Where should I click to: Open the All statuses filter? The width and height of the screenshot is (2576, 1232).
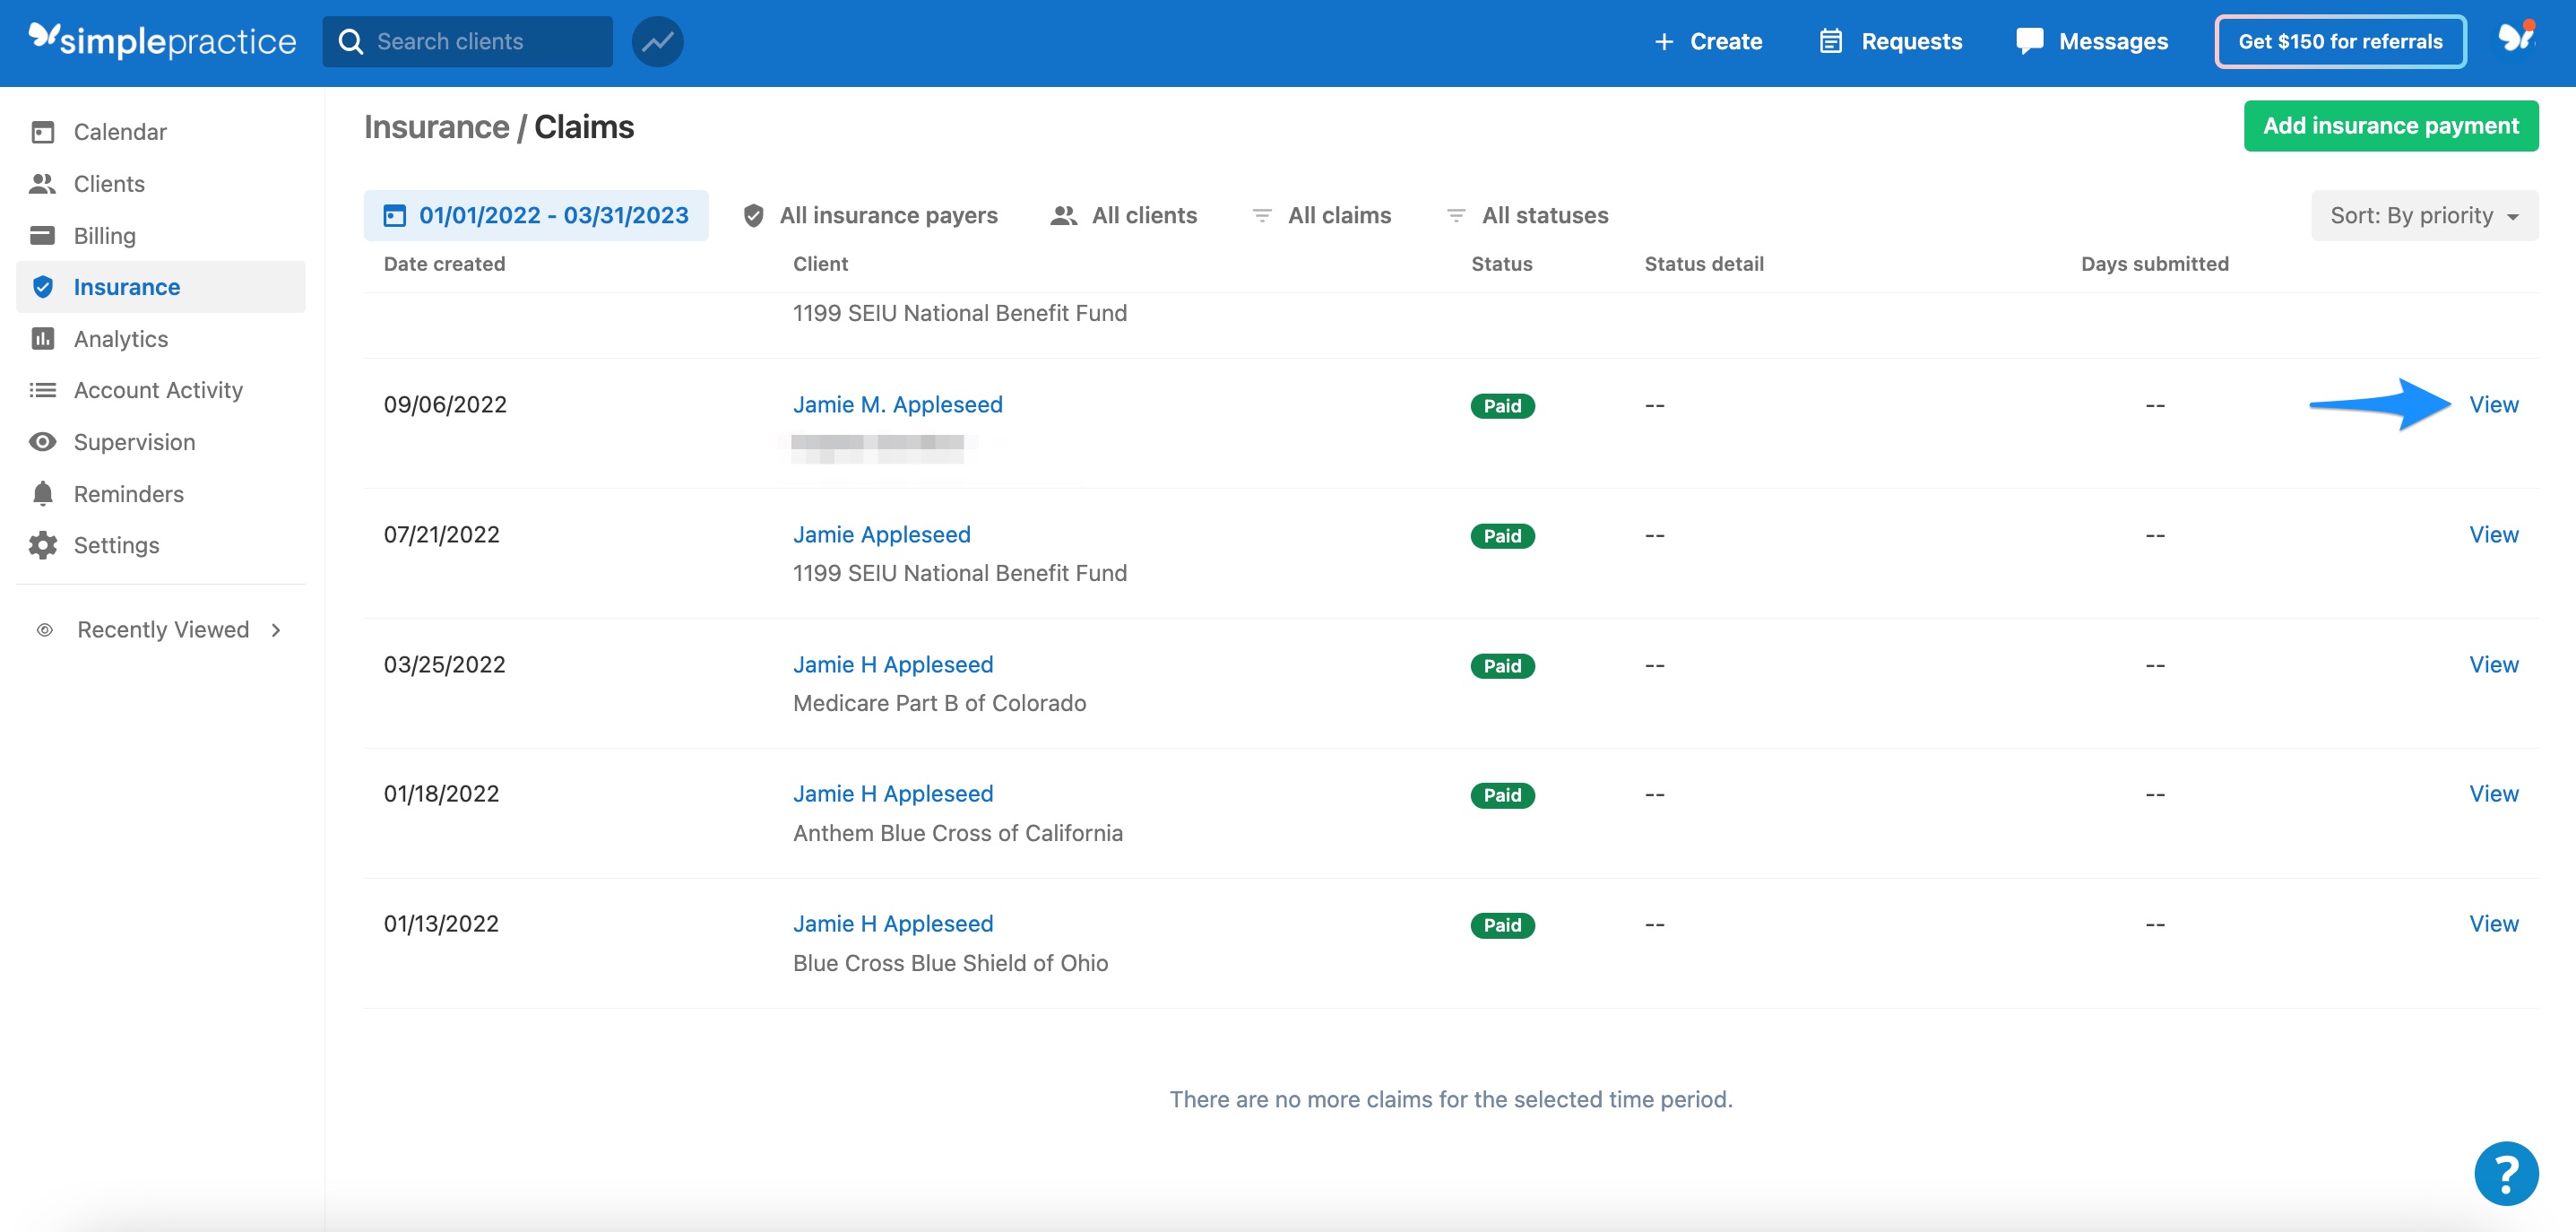point(1527,215)
